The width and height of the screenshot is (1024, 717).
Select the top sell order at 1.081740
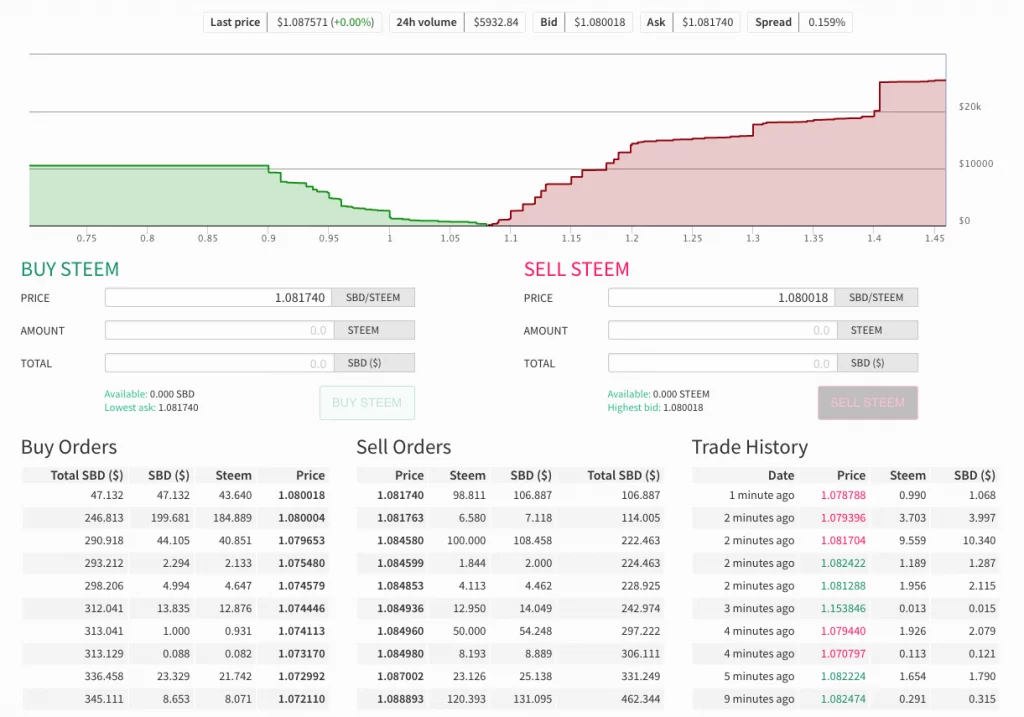click(400, 495)
